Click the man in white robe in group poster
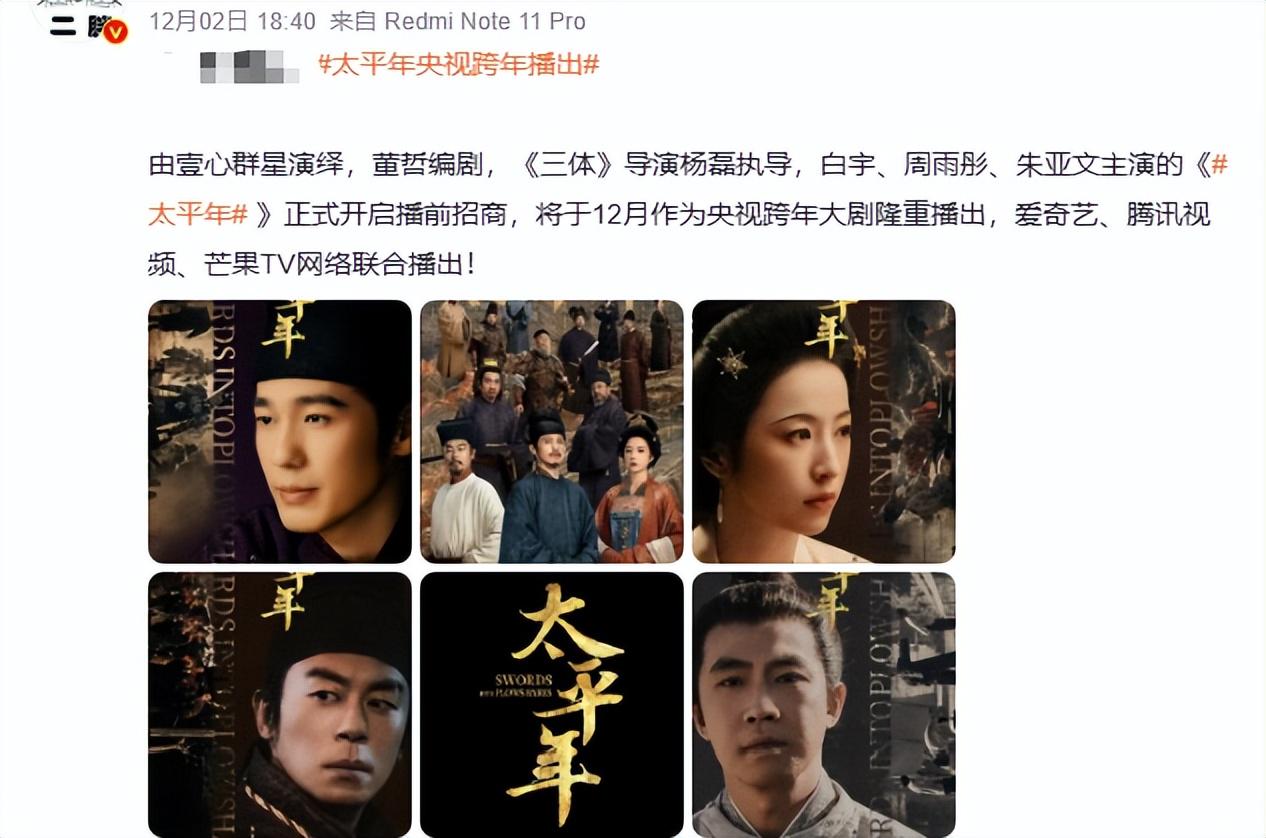This screenshot has width=1266, height=838. (x=466, y=492)
